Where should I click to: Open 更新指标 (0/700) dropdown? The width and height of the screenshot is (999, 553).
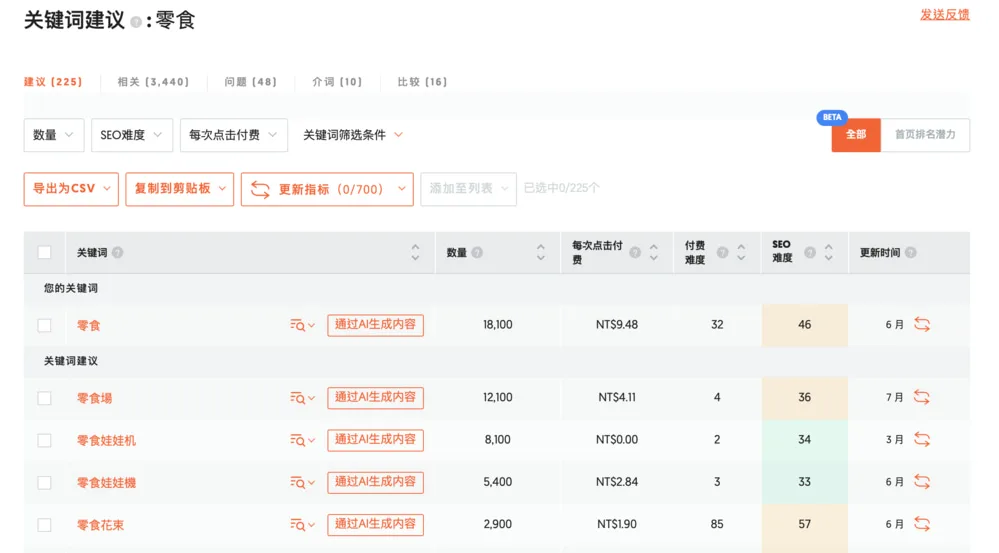click(327, 189)
